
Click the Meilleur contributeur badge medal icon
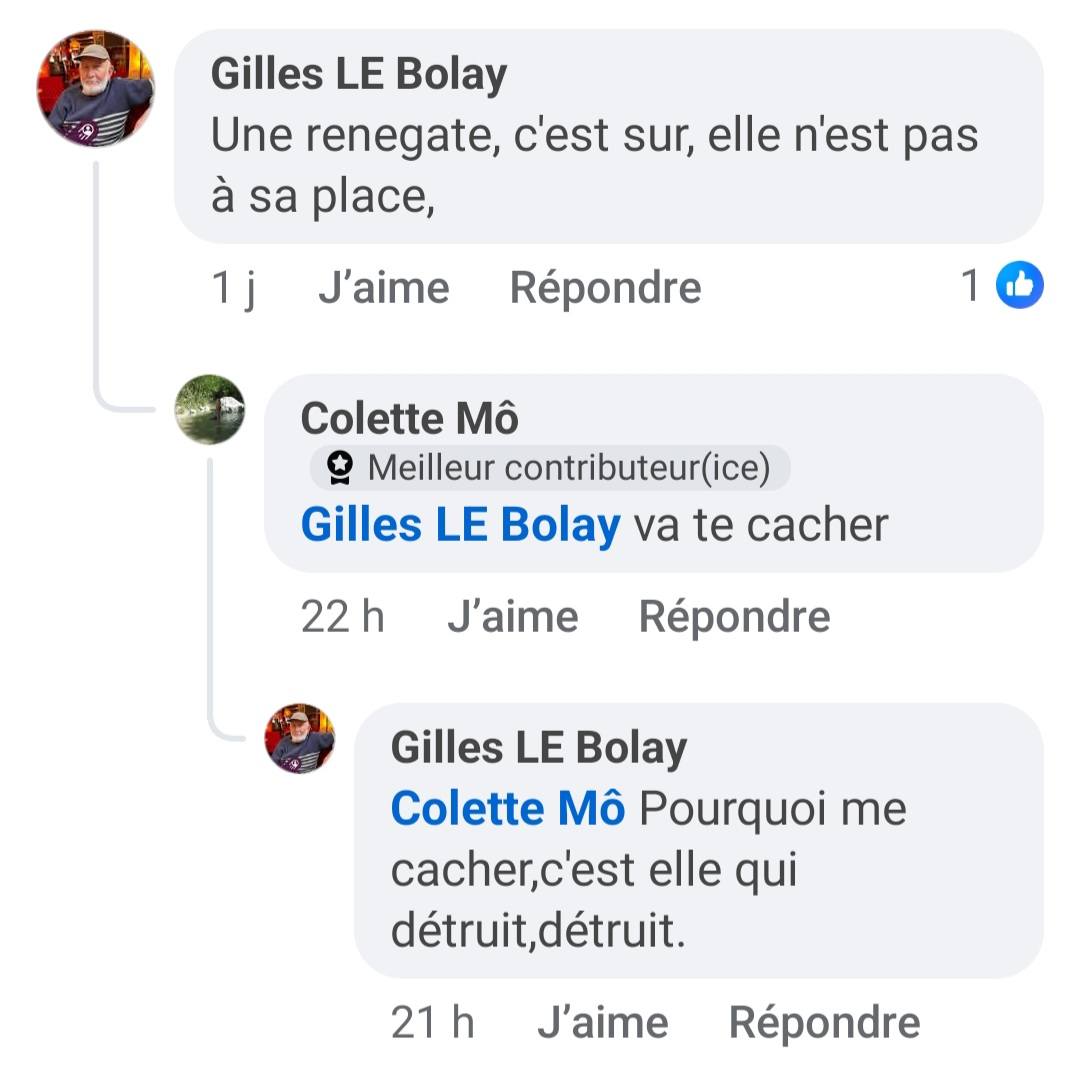pos(341,467)
